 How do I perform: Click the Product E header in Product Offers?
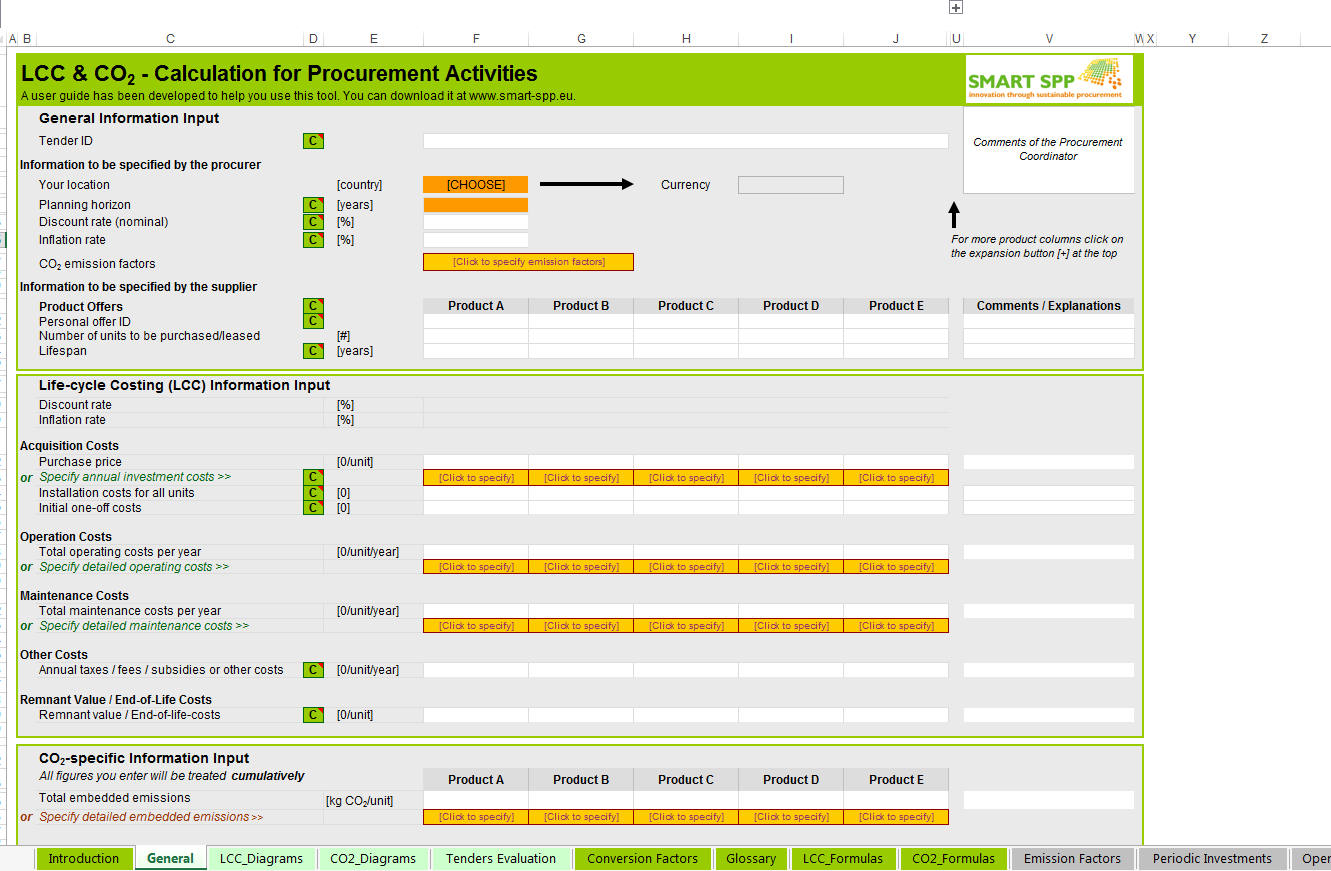tap(896, 306)
